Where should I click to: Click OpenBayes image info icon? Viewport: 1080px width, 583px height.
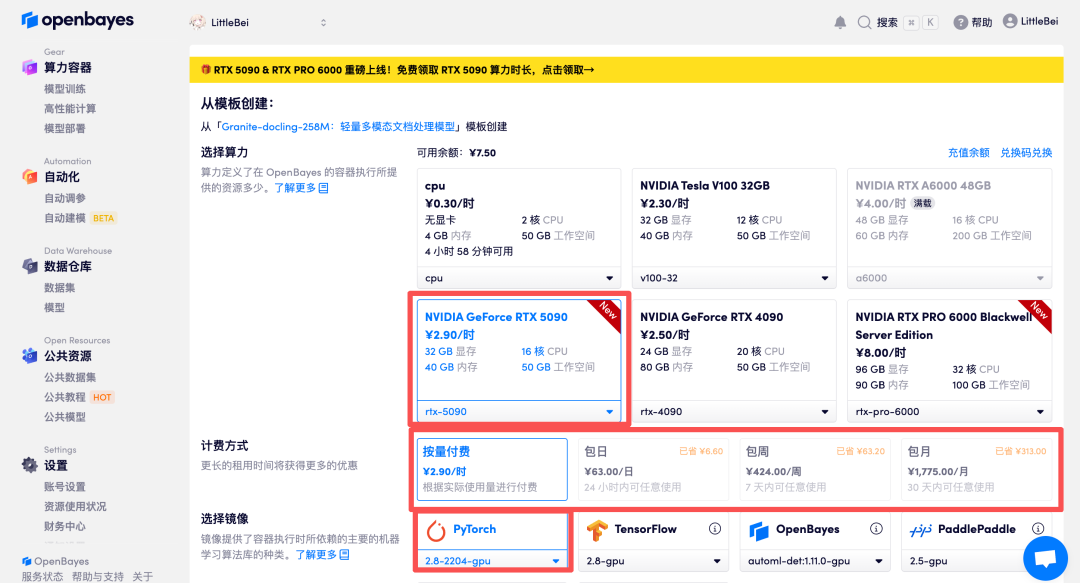click(876, 529)
